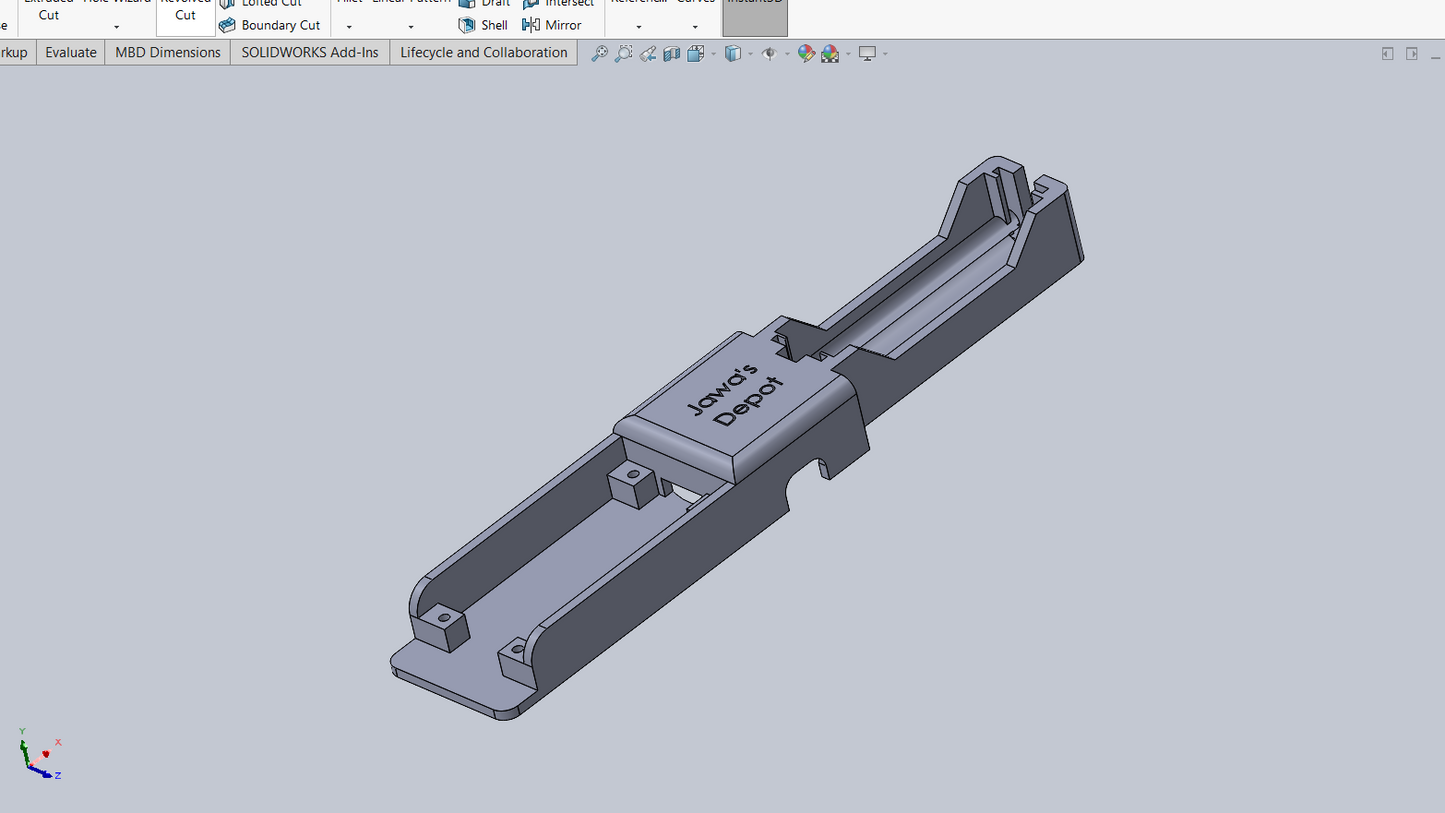This screenshot has width=1445, height=813.
Task: Open the Edit Appearance tool
Action: (x=806, y=54)
